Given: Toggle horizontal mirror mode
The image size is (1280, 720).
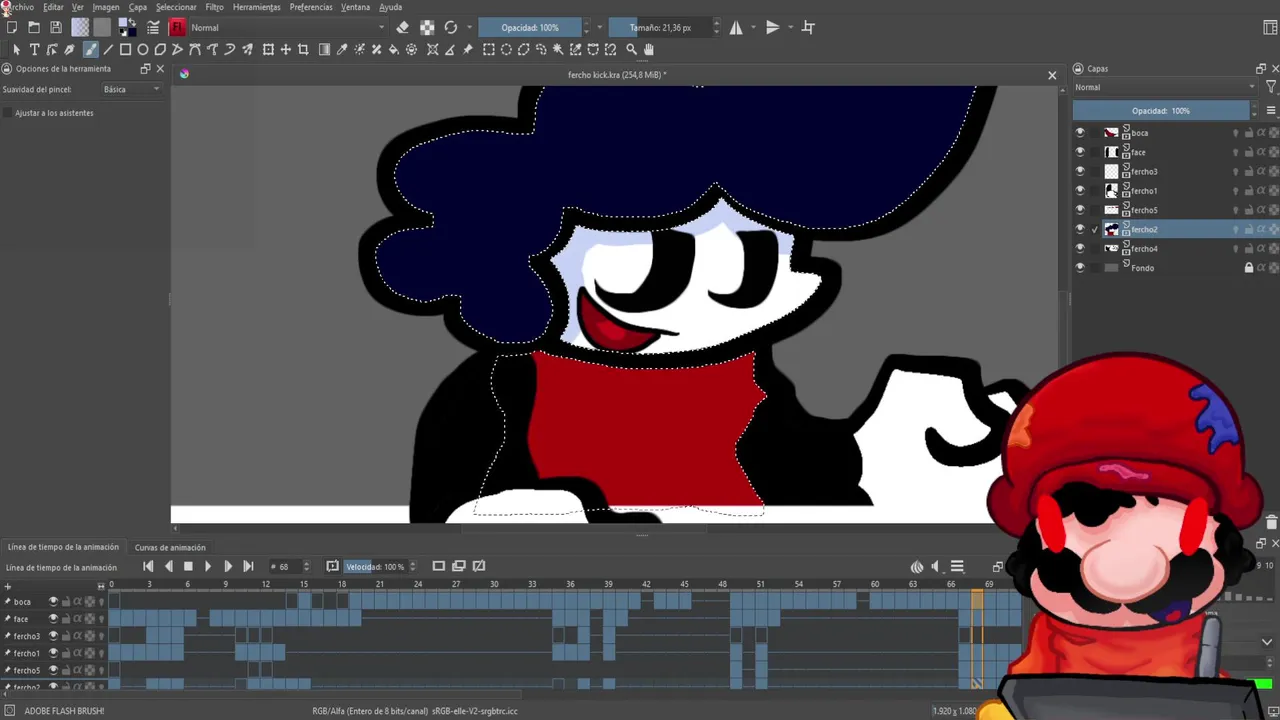Looking at the screenshot, I should (x=736, y=27).
